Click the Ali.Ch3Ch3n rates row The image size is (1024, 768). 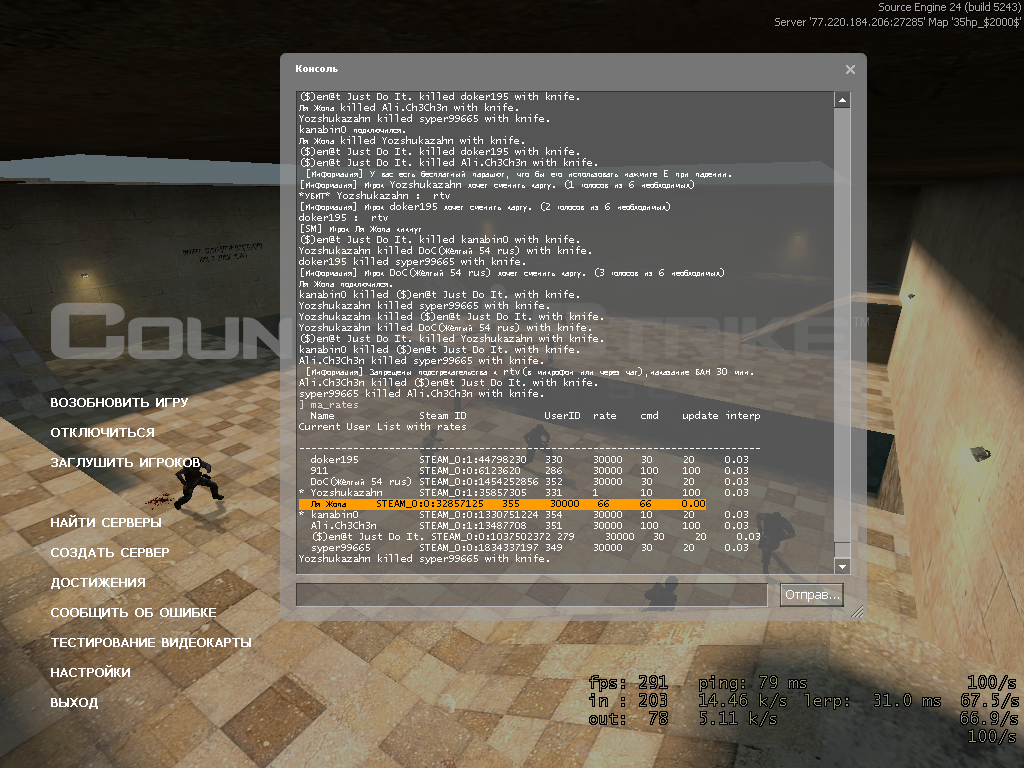(530, 526)
